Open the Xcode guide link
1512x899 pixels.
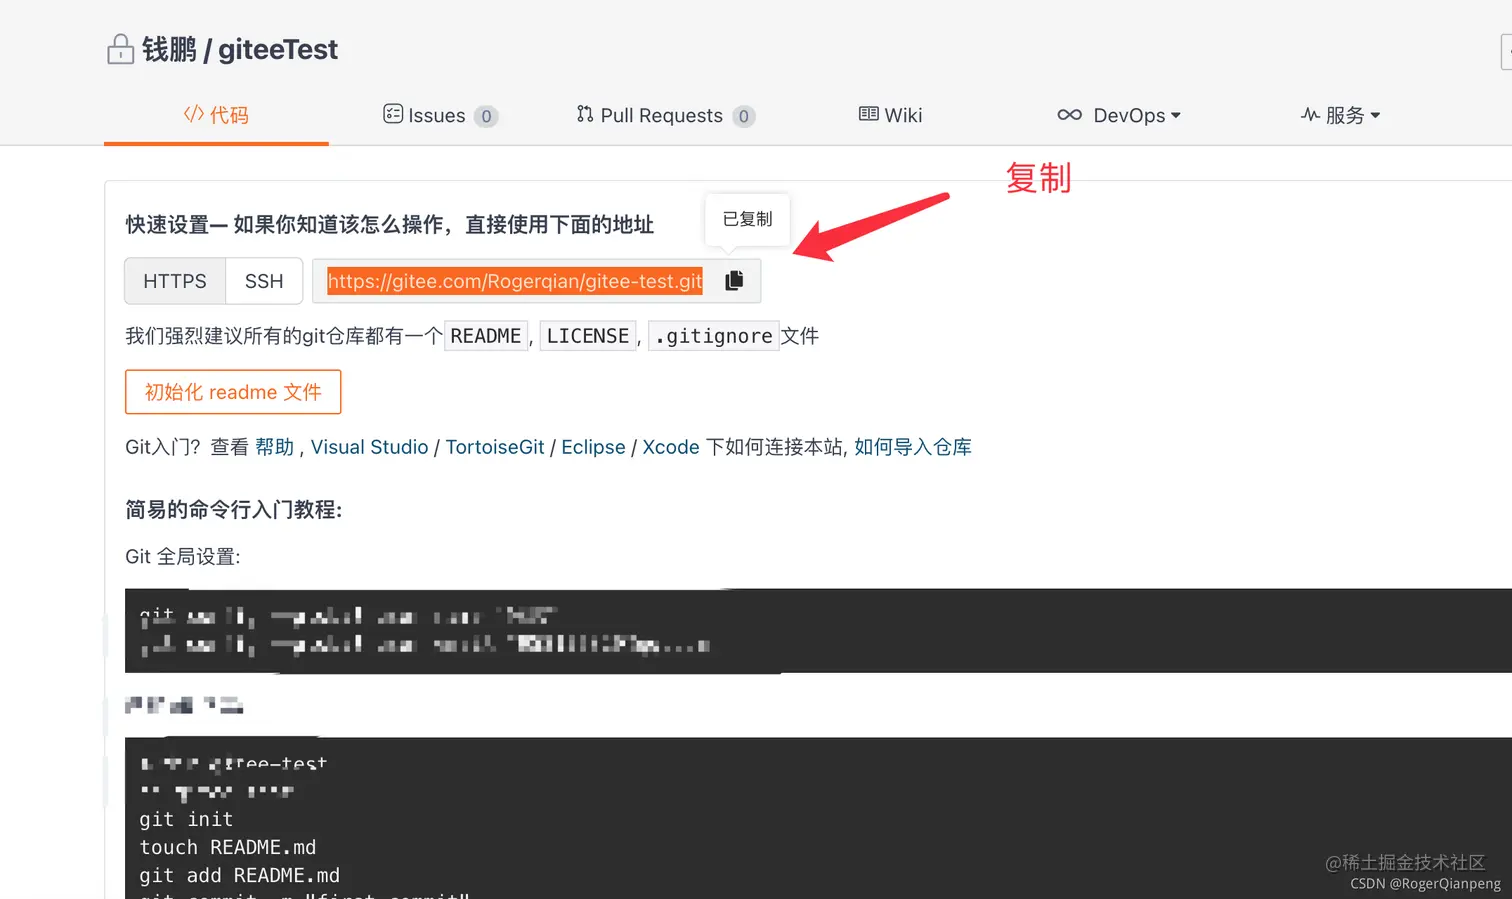pyautogui.click(x=671, y=447)
